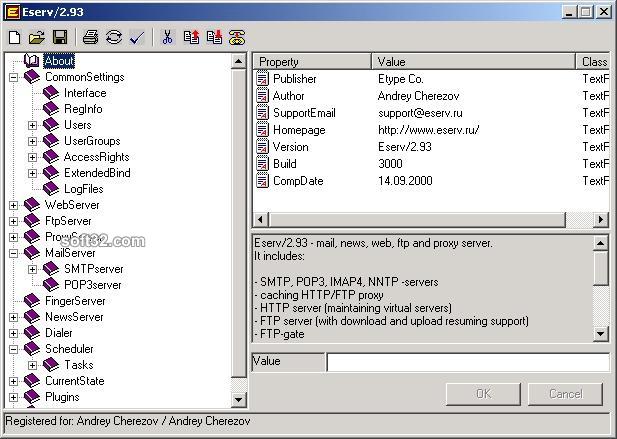
Task: Click the Save floppy disk icon
Action: point(60,37)
